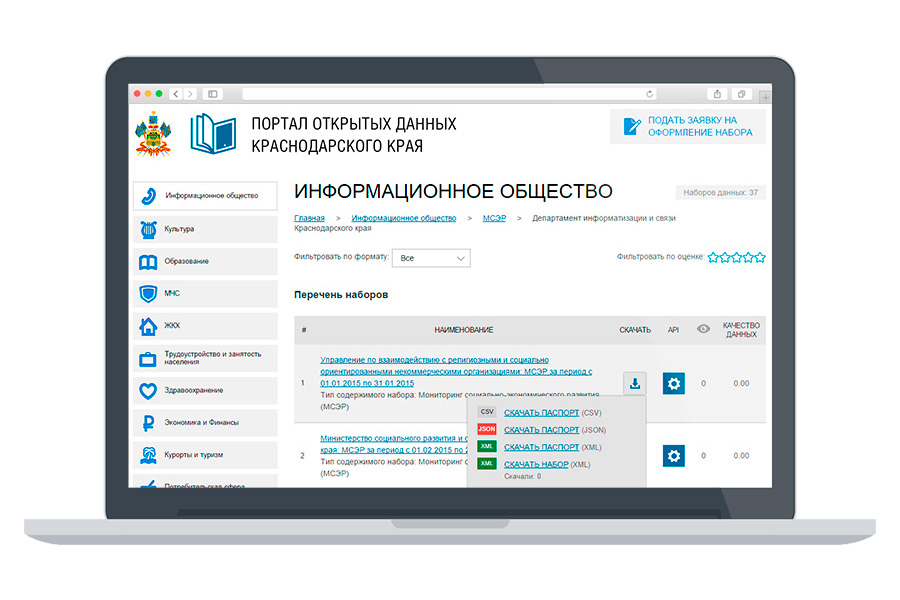Viewport: 900px width, 600px height.
Task: Click the portal title Портал открытых данных
Action: (354, 135)
